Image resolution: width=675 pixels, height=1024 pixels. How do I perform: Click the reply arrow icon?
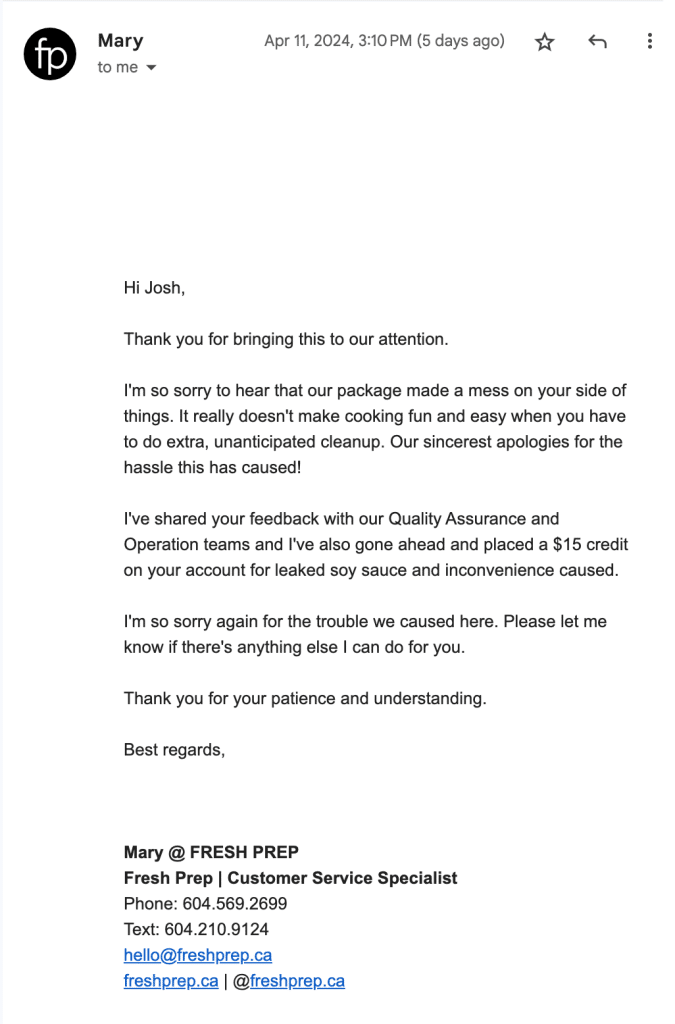coord(598,42)
